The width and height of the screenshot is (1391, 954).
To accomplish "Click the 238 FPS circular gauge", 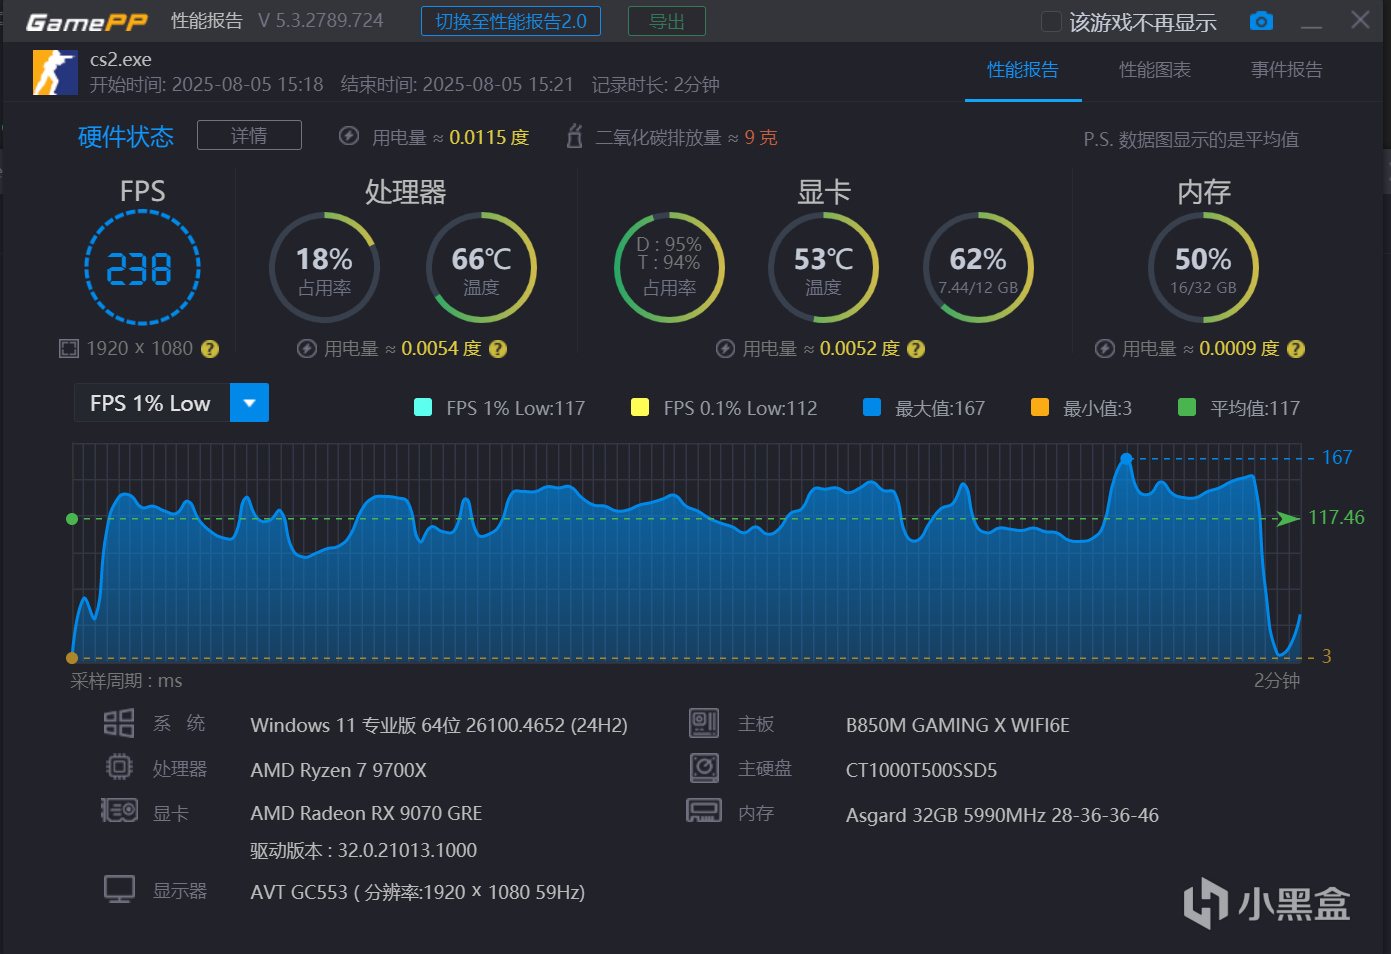I will point(142,268).
